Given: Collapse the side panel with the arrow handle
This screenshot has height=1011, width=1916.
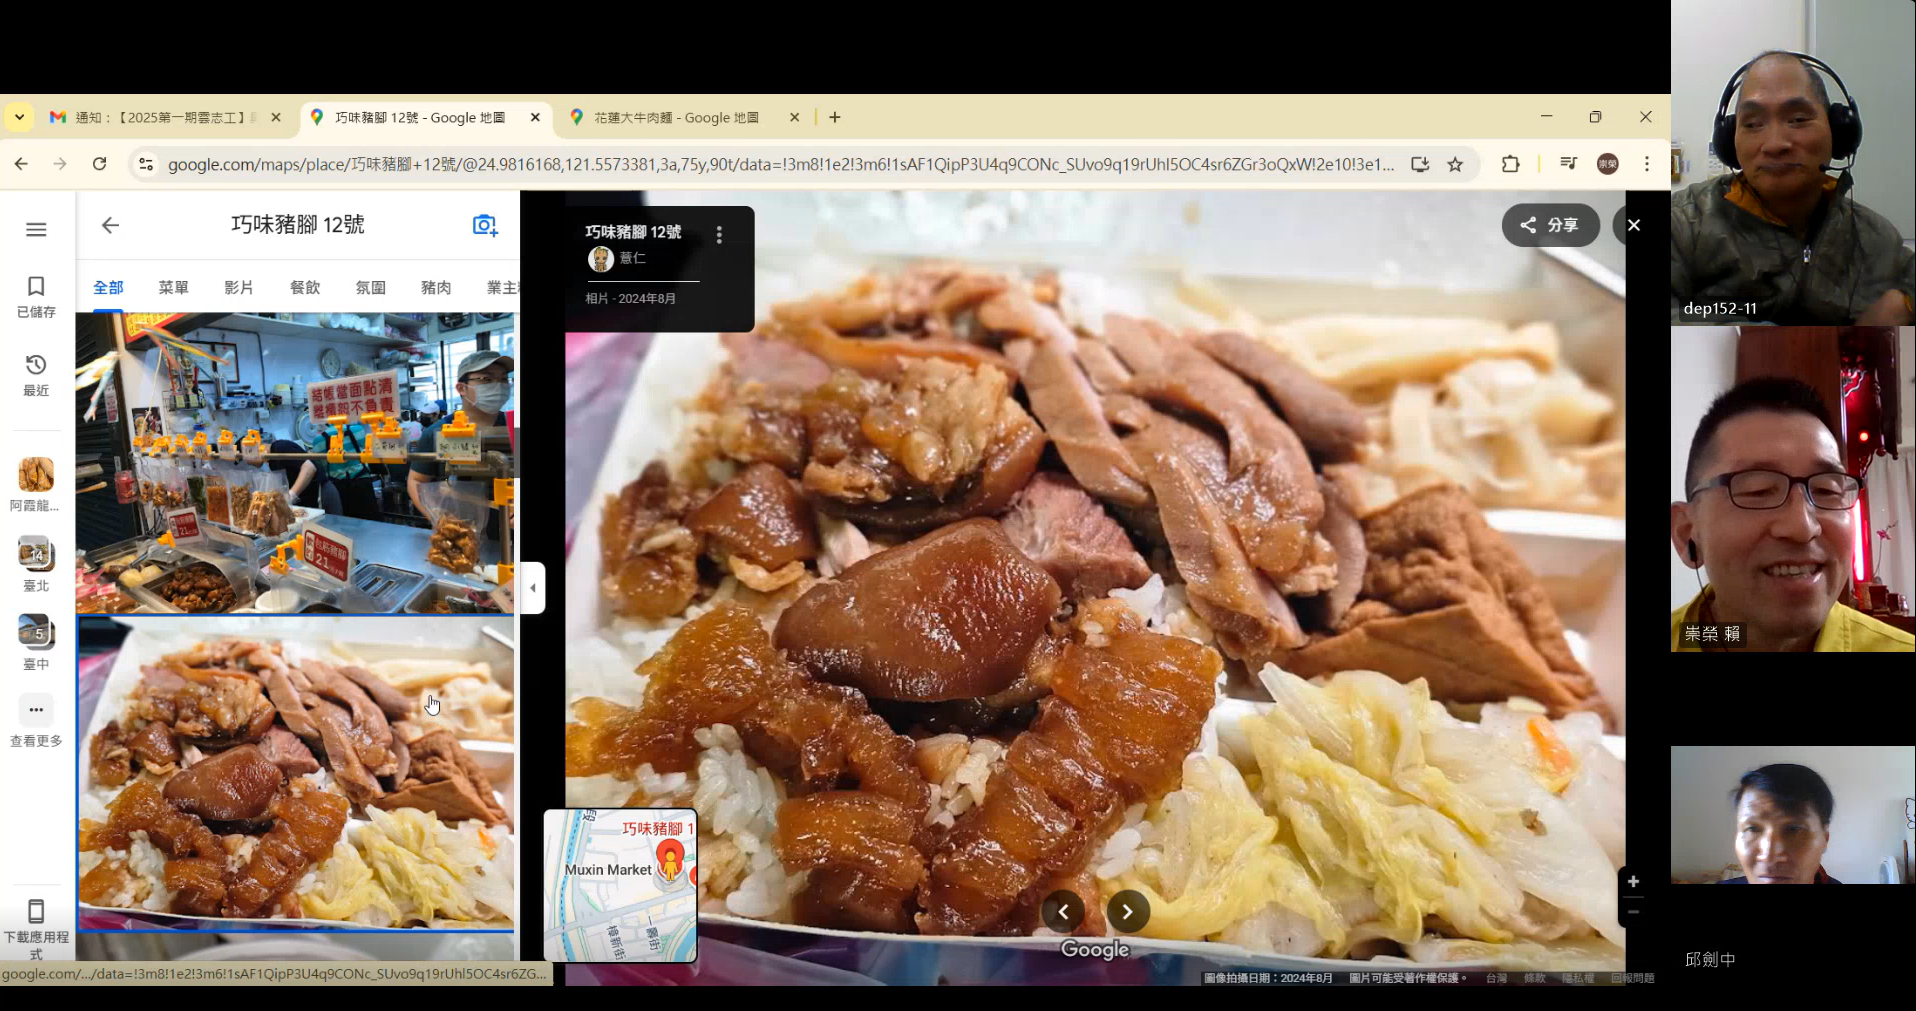Looking at the screenshot, I should pos(533,588).
